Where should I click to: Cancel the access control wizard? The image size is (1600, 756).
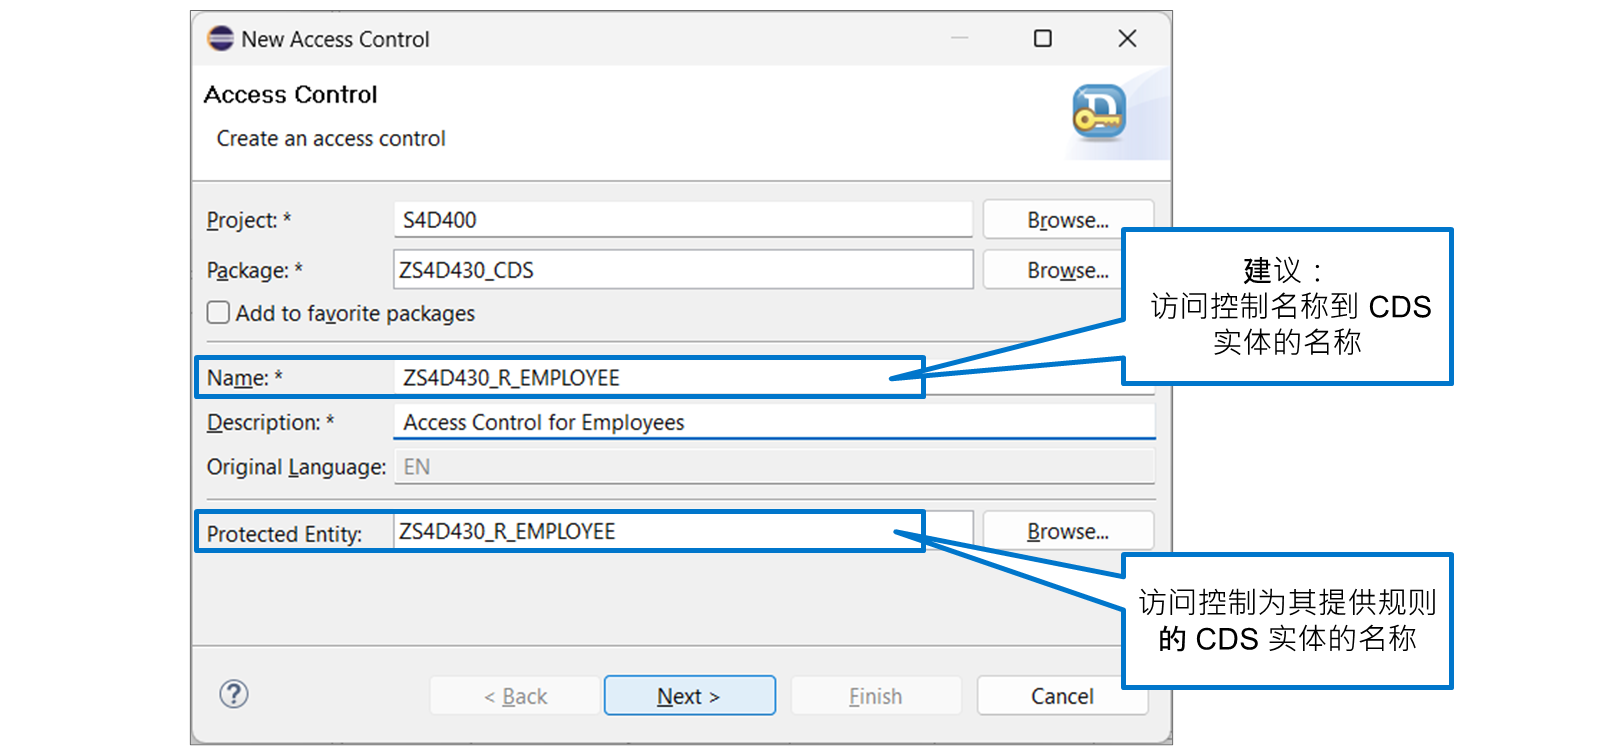click(1062, 696)
